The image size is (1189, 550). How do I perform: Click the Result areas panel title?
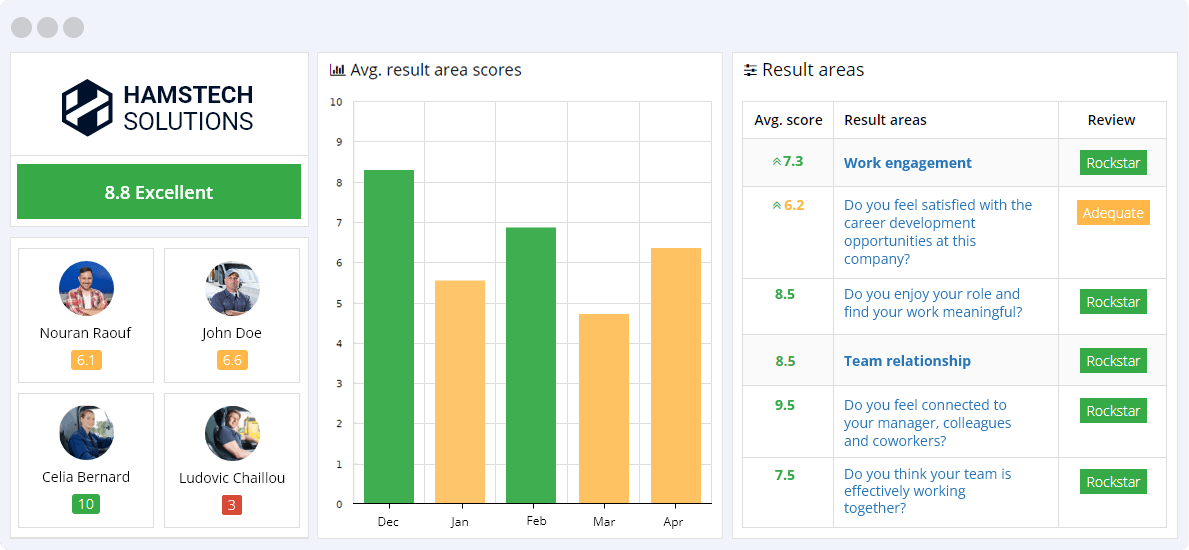point(813,71)
